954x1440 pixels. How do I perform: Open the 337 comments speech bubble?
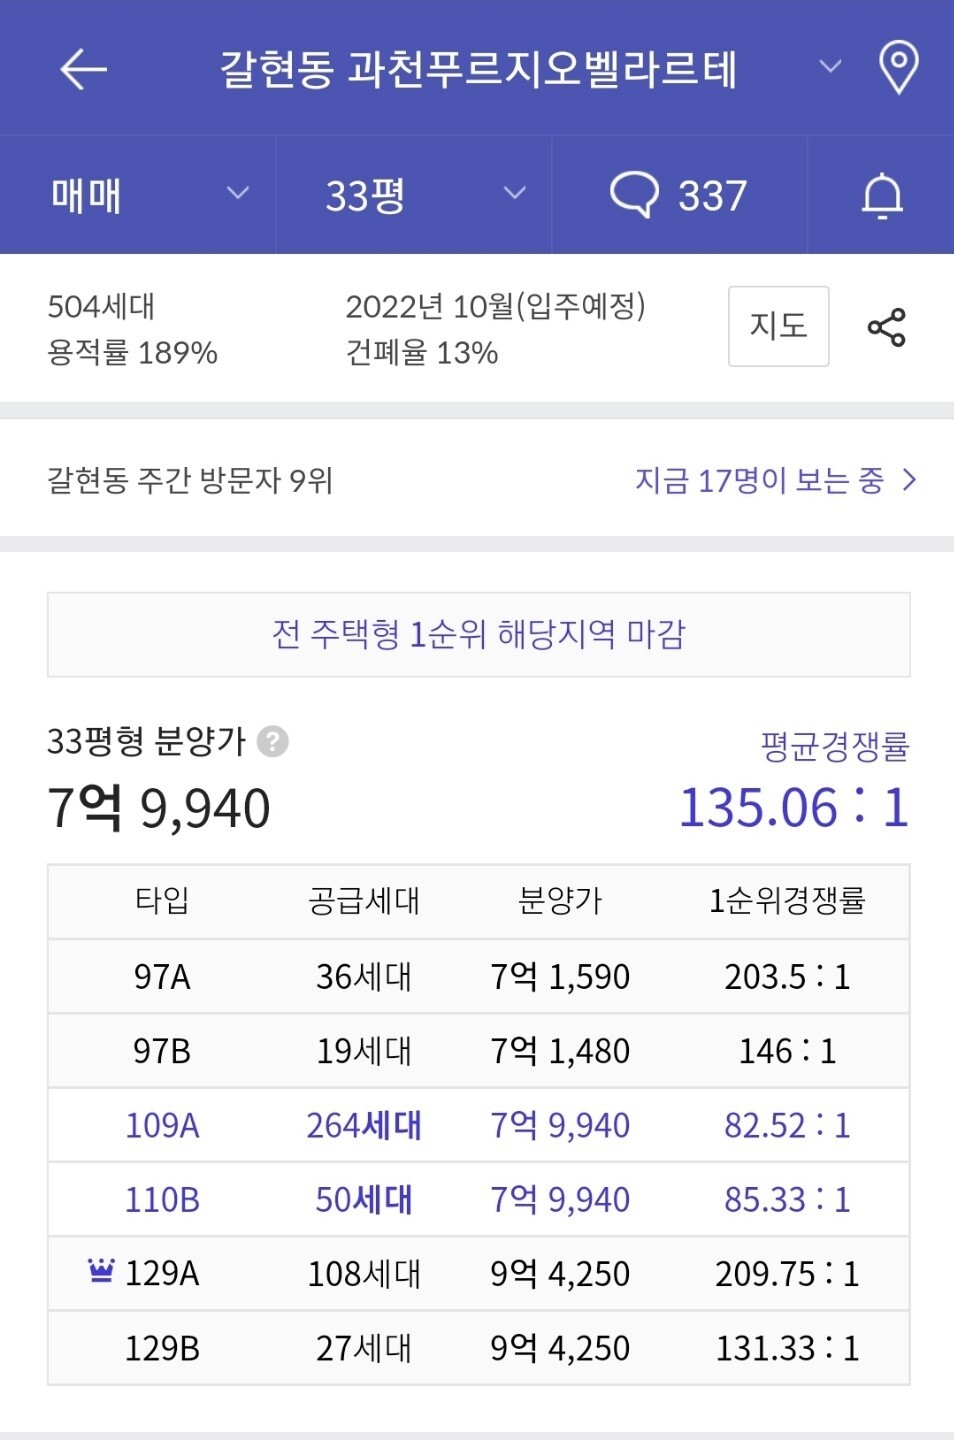pos(679,195)
